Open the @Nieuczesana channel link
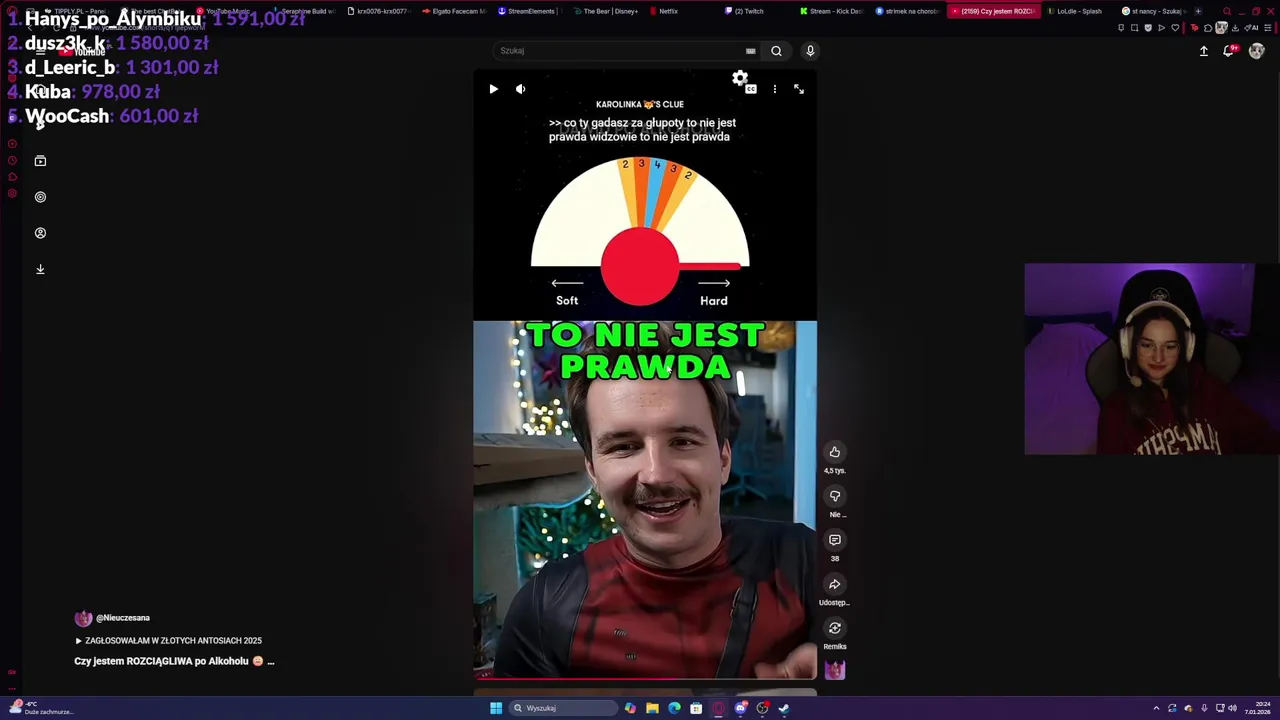 coord(123,618)
